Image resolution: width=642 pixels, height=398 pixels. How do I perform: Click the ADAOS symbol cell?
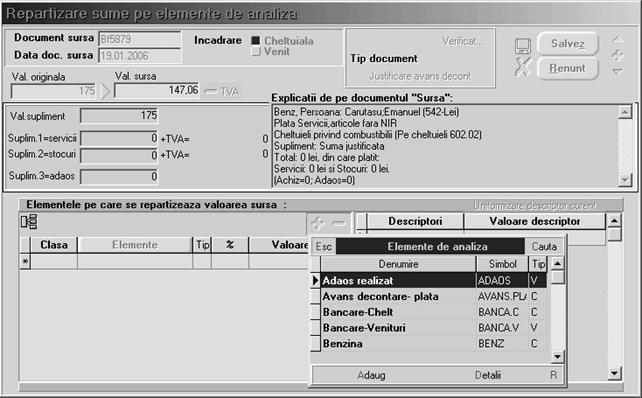pos(502,280)
